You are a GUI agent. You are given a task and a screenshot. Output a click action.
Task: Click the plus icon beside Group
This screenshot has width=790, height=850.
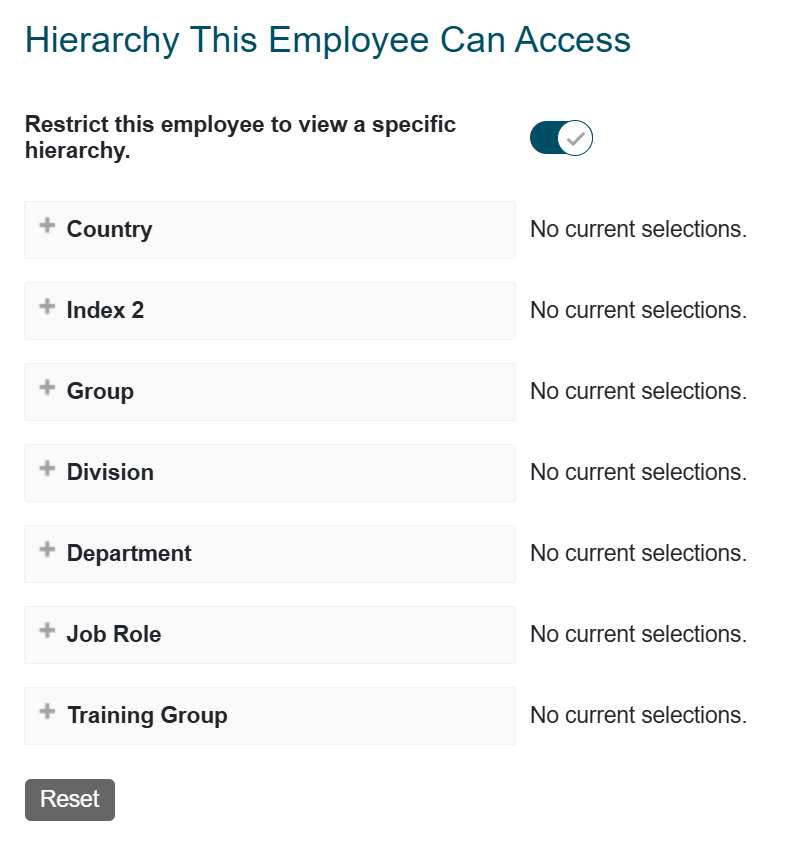47,387
